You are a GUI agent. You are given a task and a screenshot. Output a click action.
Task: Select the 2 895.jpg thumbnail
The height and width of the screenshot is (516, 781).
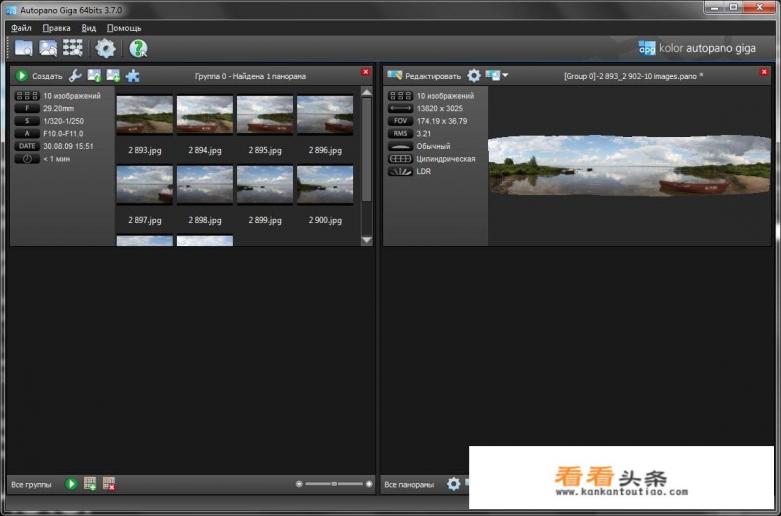click(265, 115)
